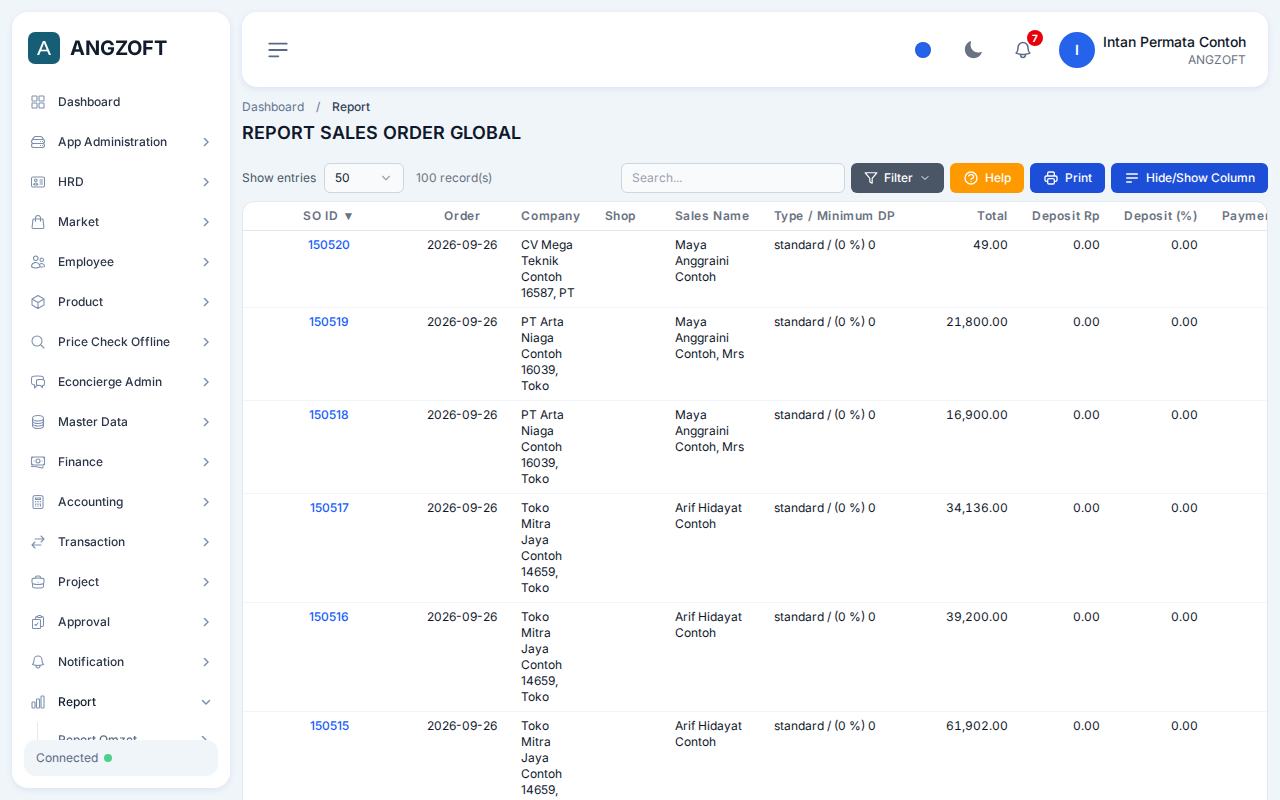1280x800 pixels.
Task: Open the Dashboard menu item
Action: click(x=121, y=102)
